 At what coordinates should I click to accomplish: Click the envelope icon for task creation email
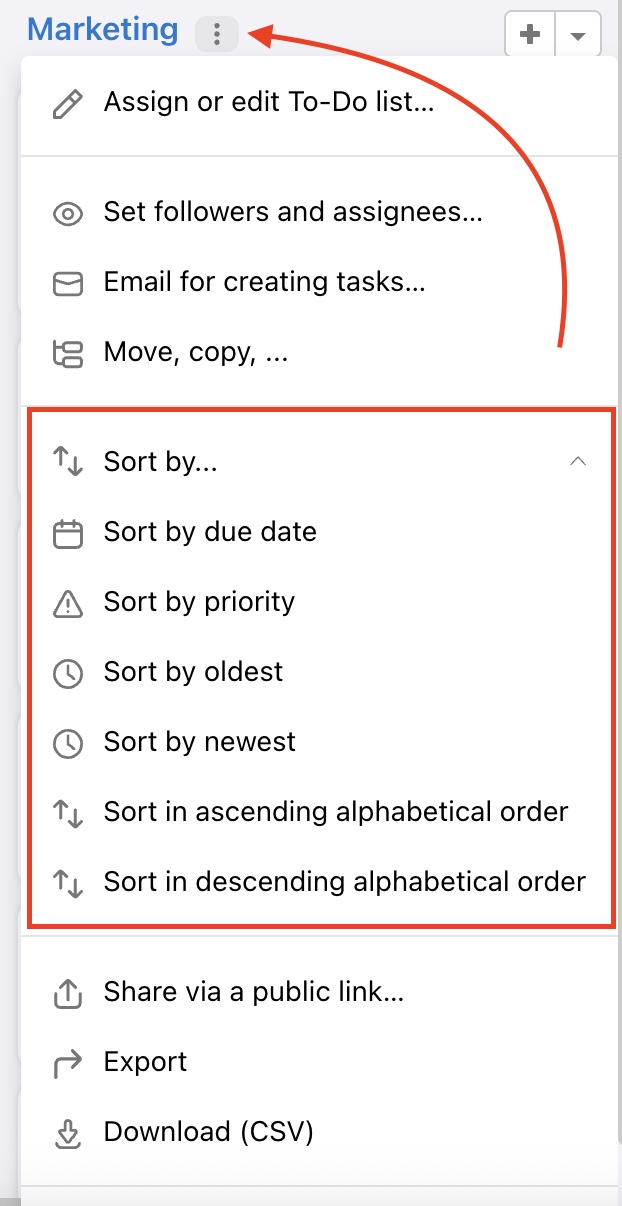click(67, 282)
